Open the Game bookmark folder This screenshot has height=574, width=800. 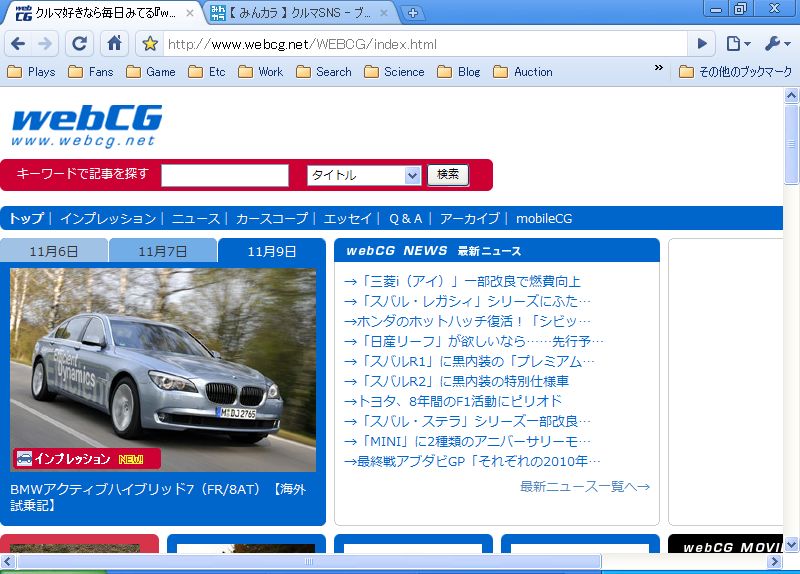pyautogui.click(x=151, y=72)
